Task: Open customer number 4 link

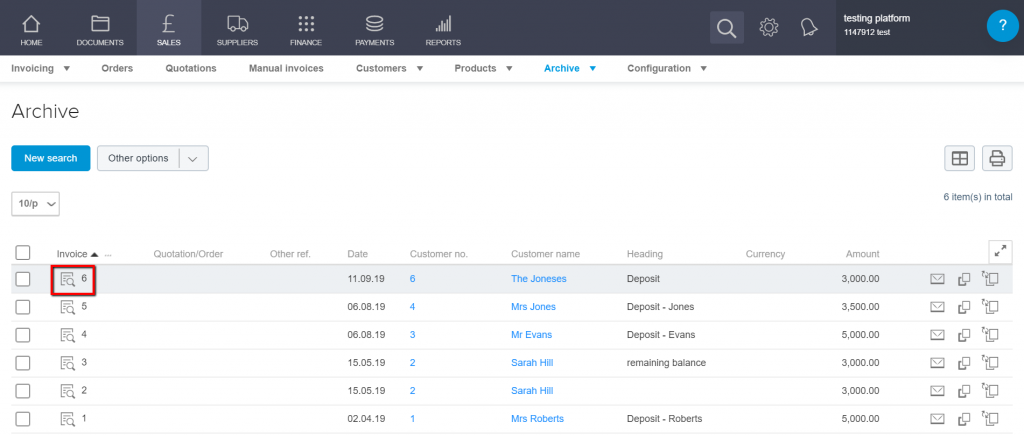Action: coord(413,307)
